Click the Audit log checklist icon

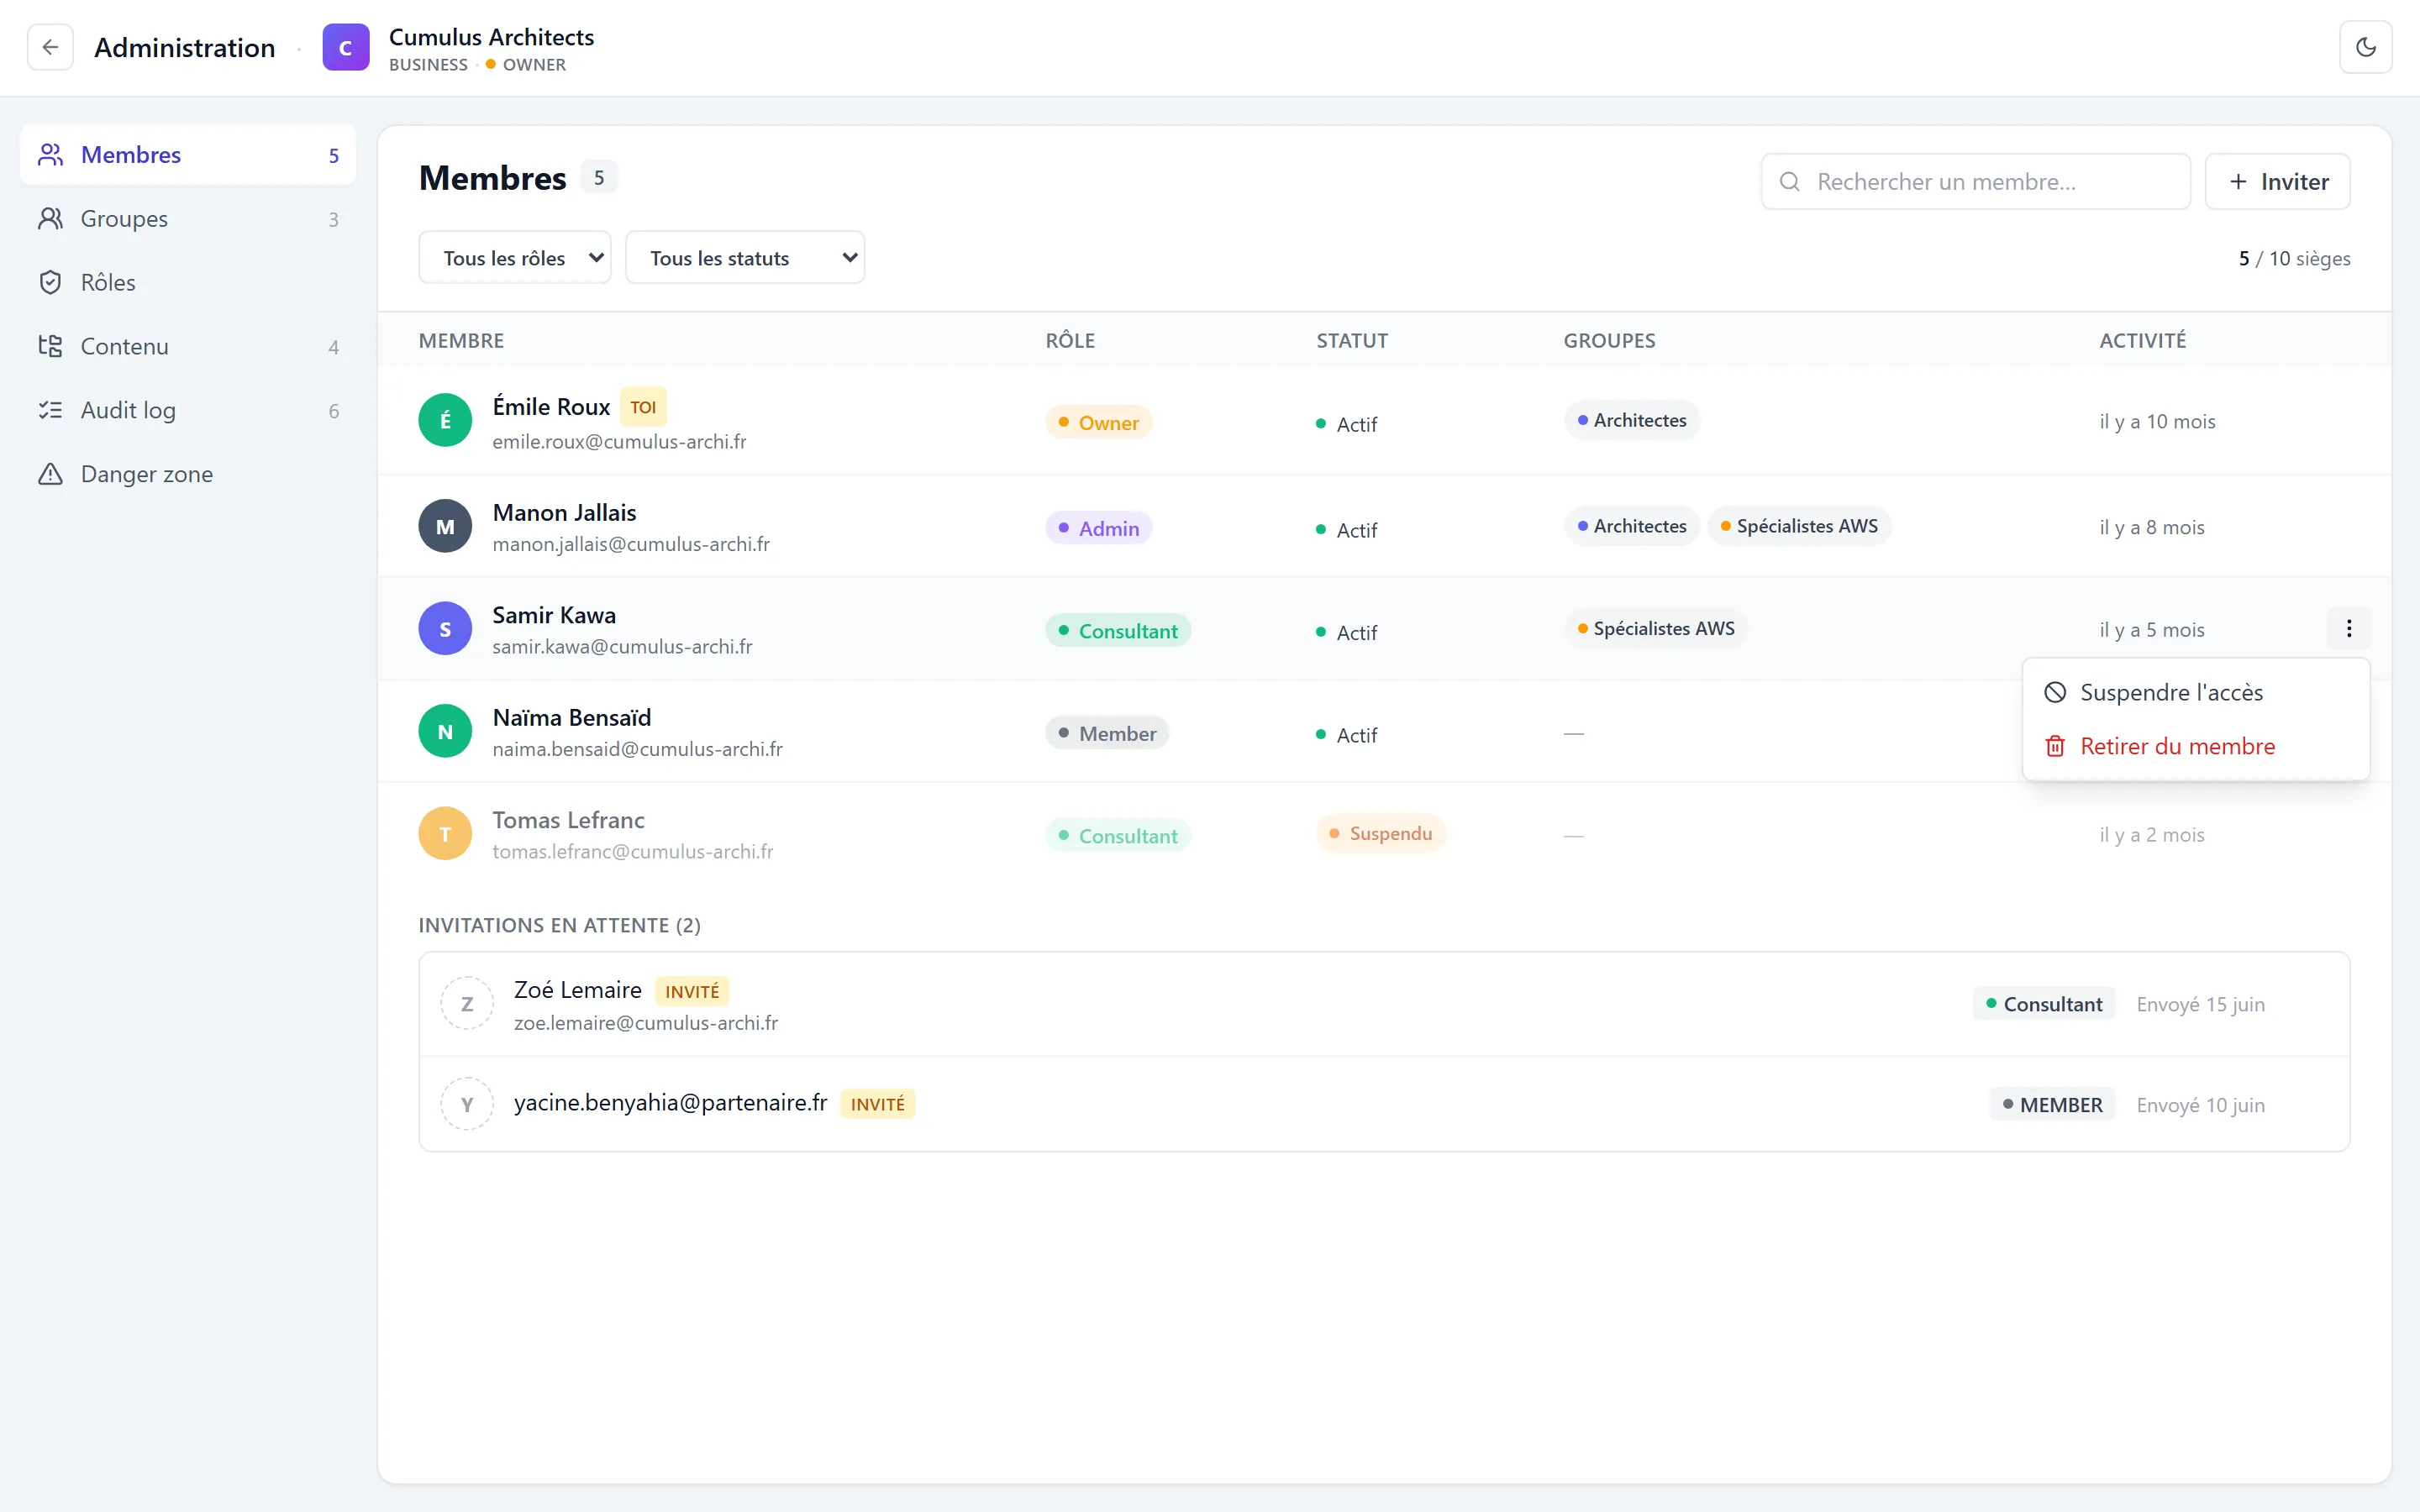(x=50, y=410)
